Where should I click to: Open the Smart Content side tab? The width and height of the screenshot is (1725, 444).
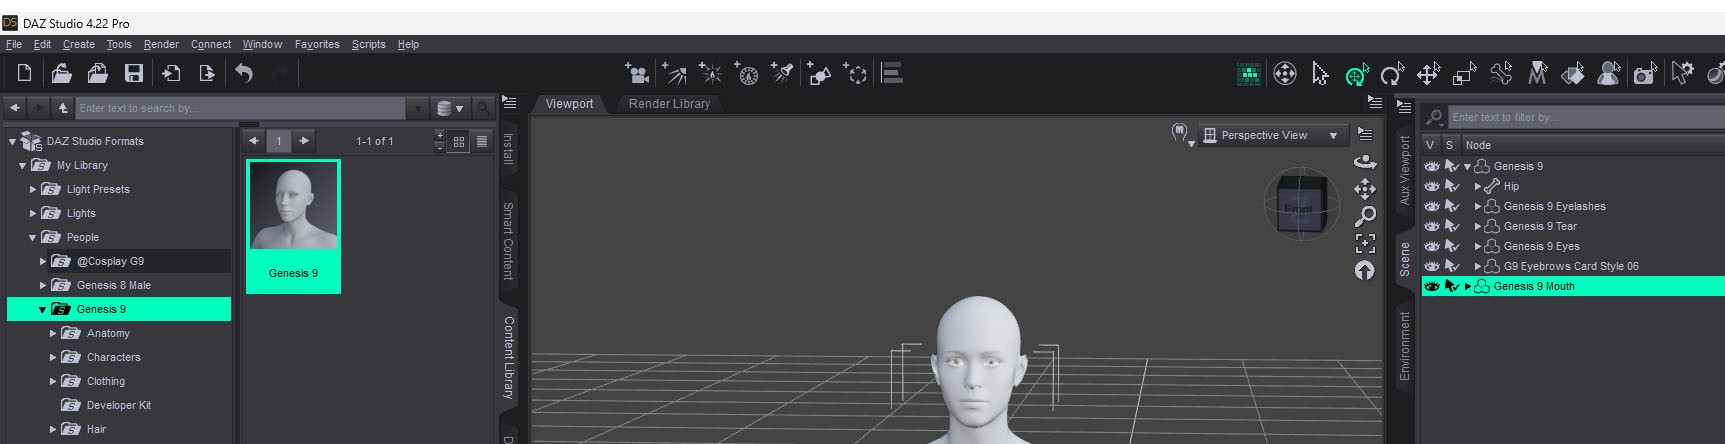[509, 240]
